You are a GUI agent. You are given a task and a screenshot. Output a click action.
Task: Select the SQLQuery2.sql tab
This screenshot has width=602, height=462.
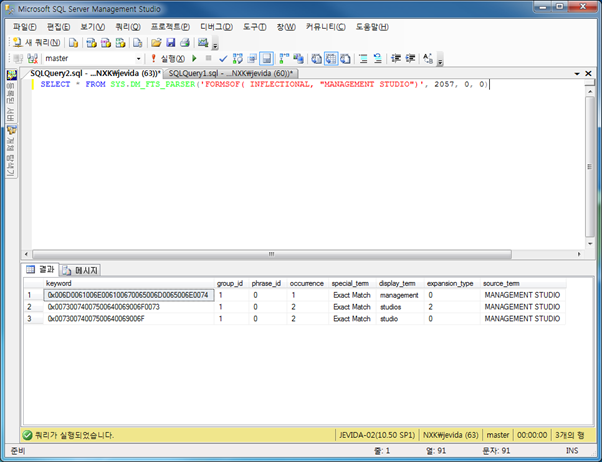[95, 73]
